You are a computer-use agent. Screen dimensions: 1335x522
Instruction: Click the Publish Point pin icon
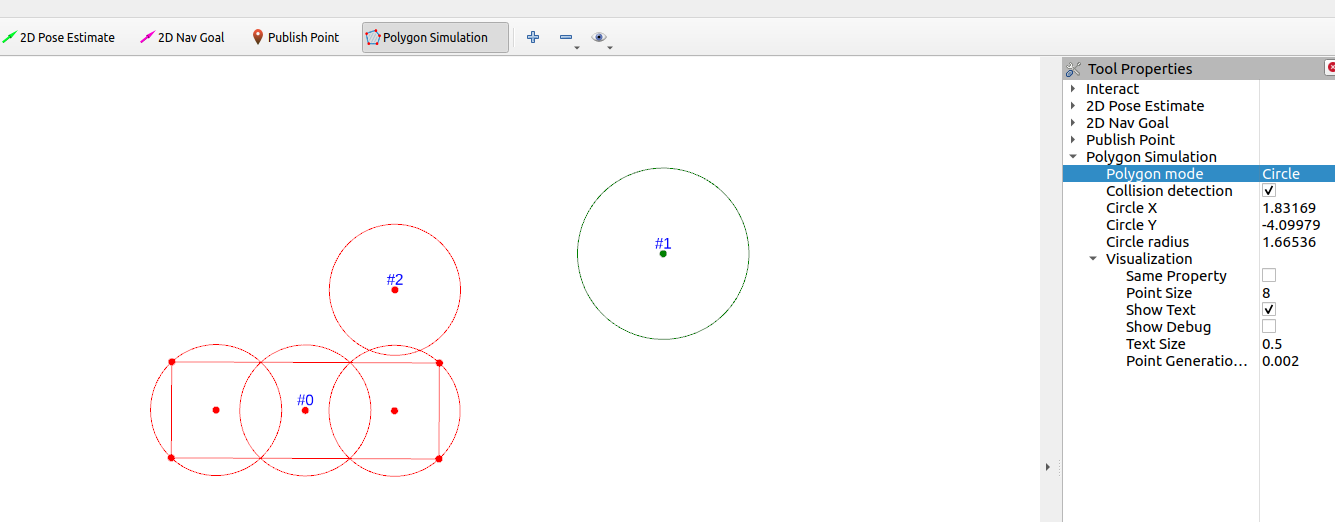[258, 37]
